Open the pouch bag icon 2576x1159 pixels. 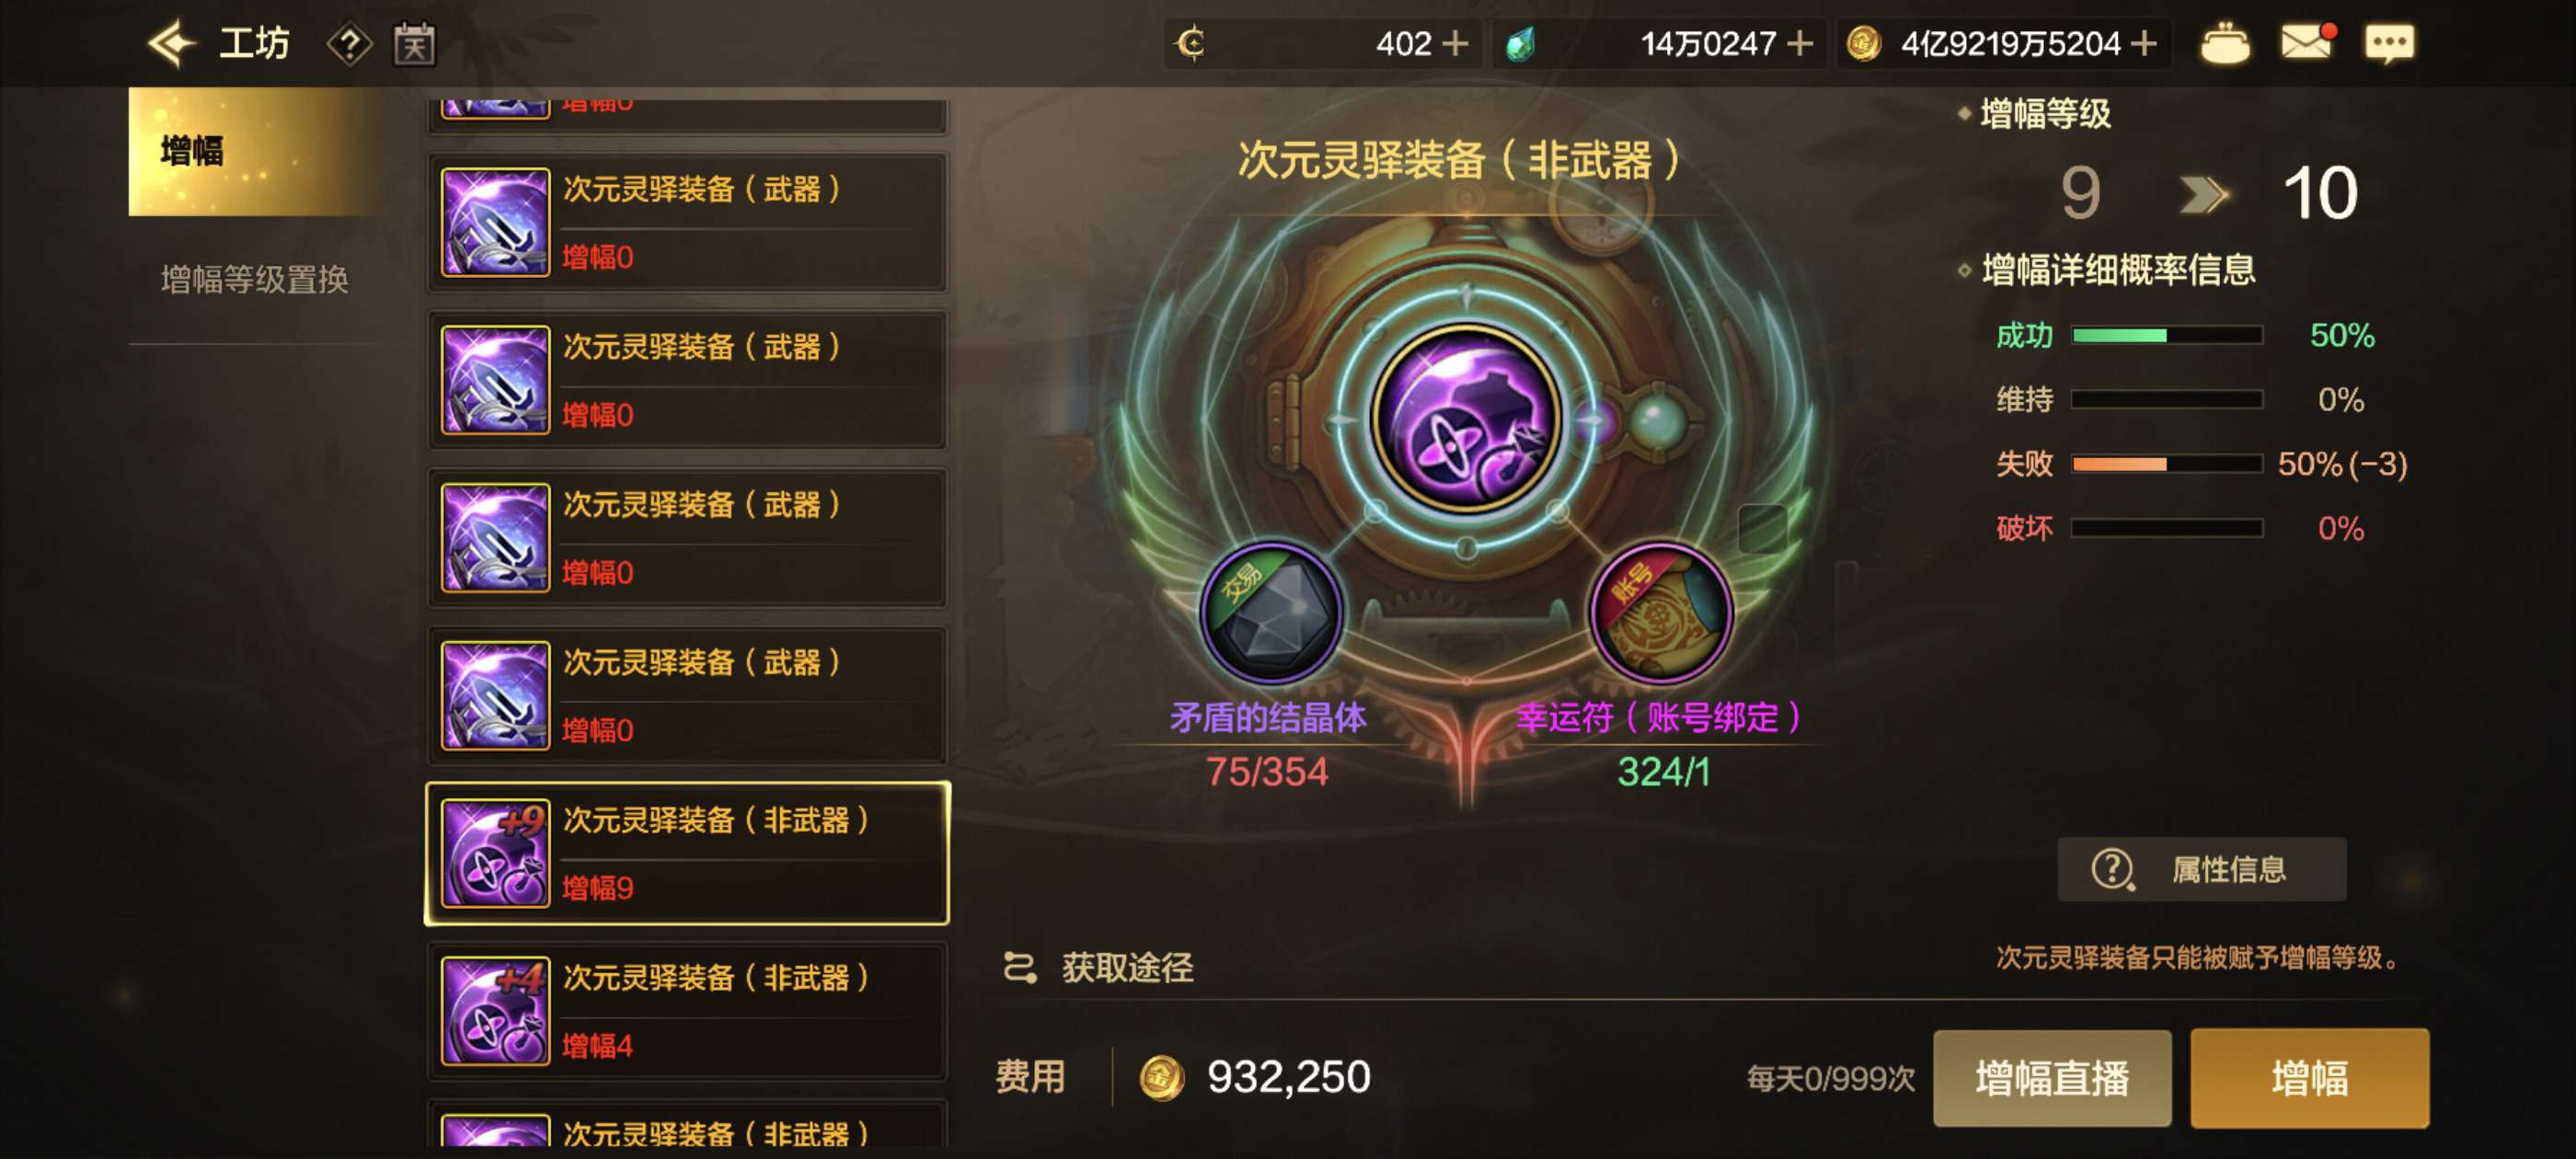pos(2224,44)
